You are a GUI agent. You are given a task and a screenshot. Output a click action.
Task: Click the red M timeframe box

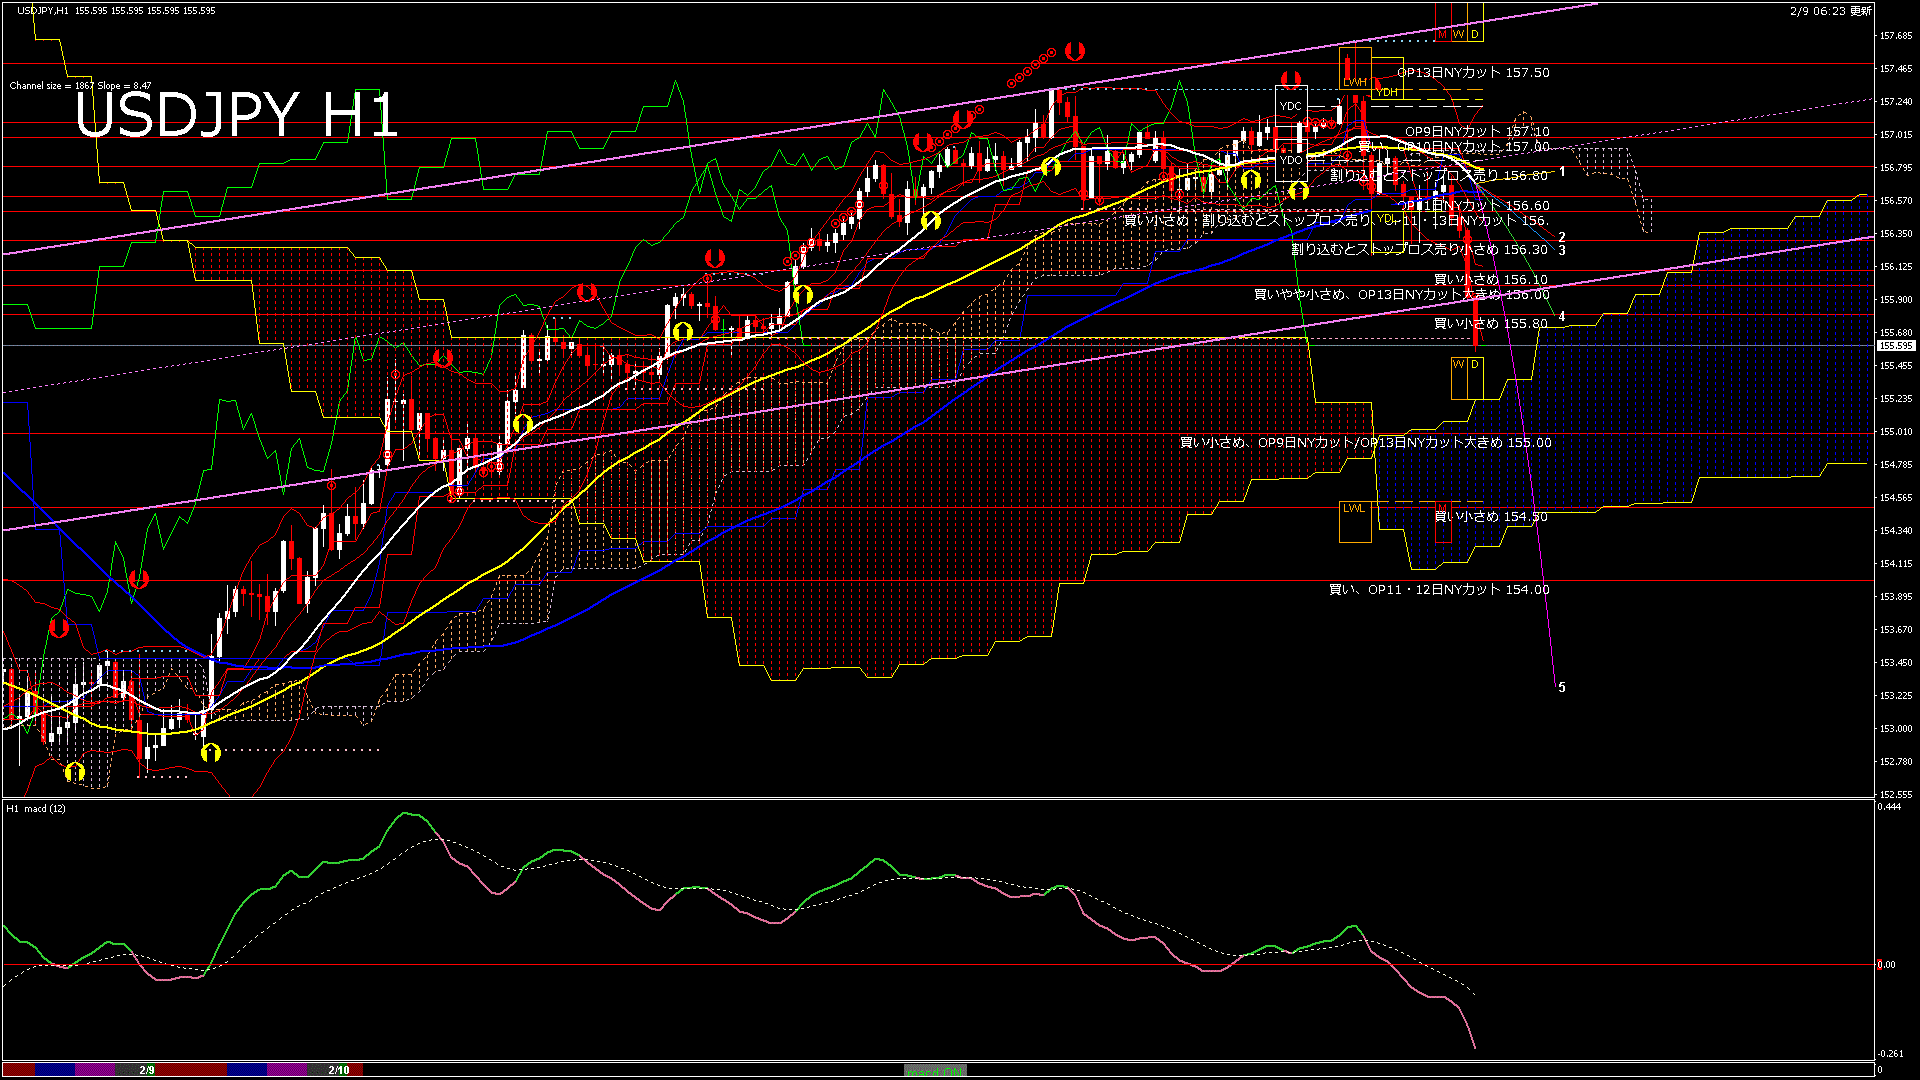(x=1442, y=34)
